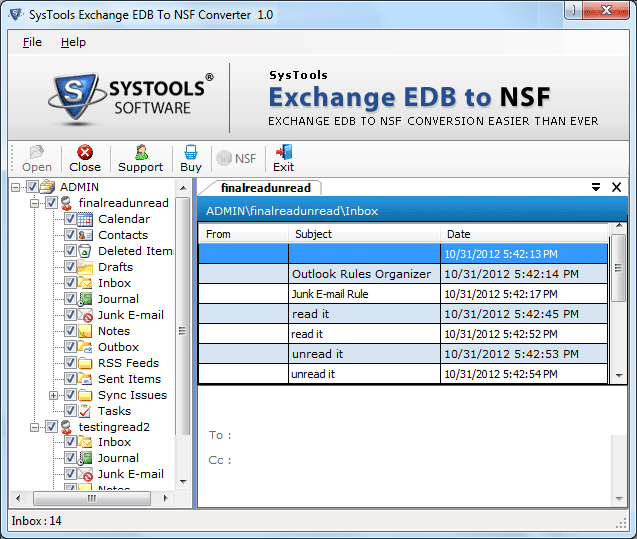This screenshot has width=637, height=539.
Task: Open the Help menu
Action: tap(73, 42)
